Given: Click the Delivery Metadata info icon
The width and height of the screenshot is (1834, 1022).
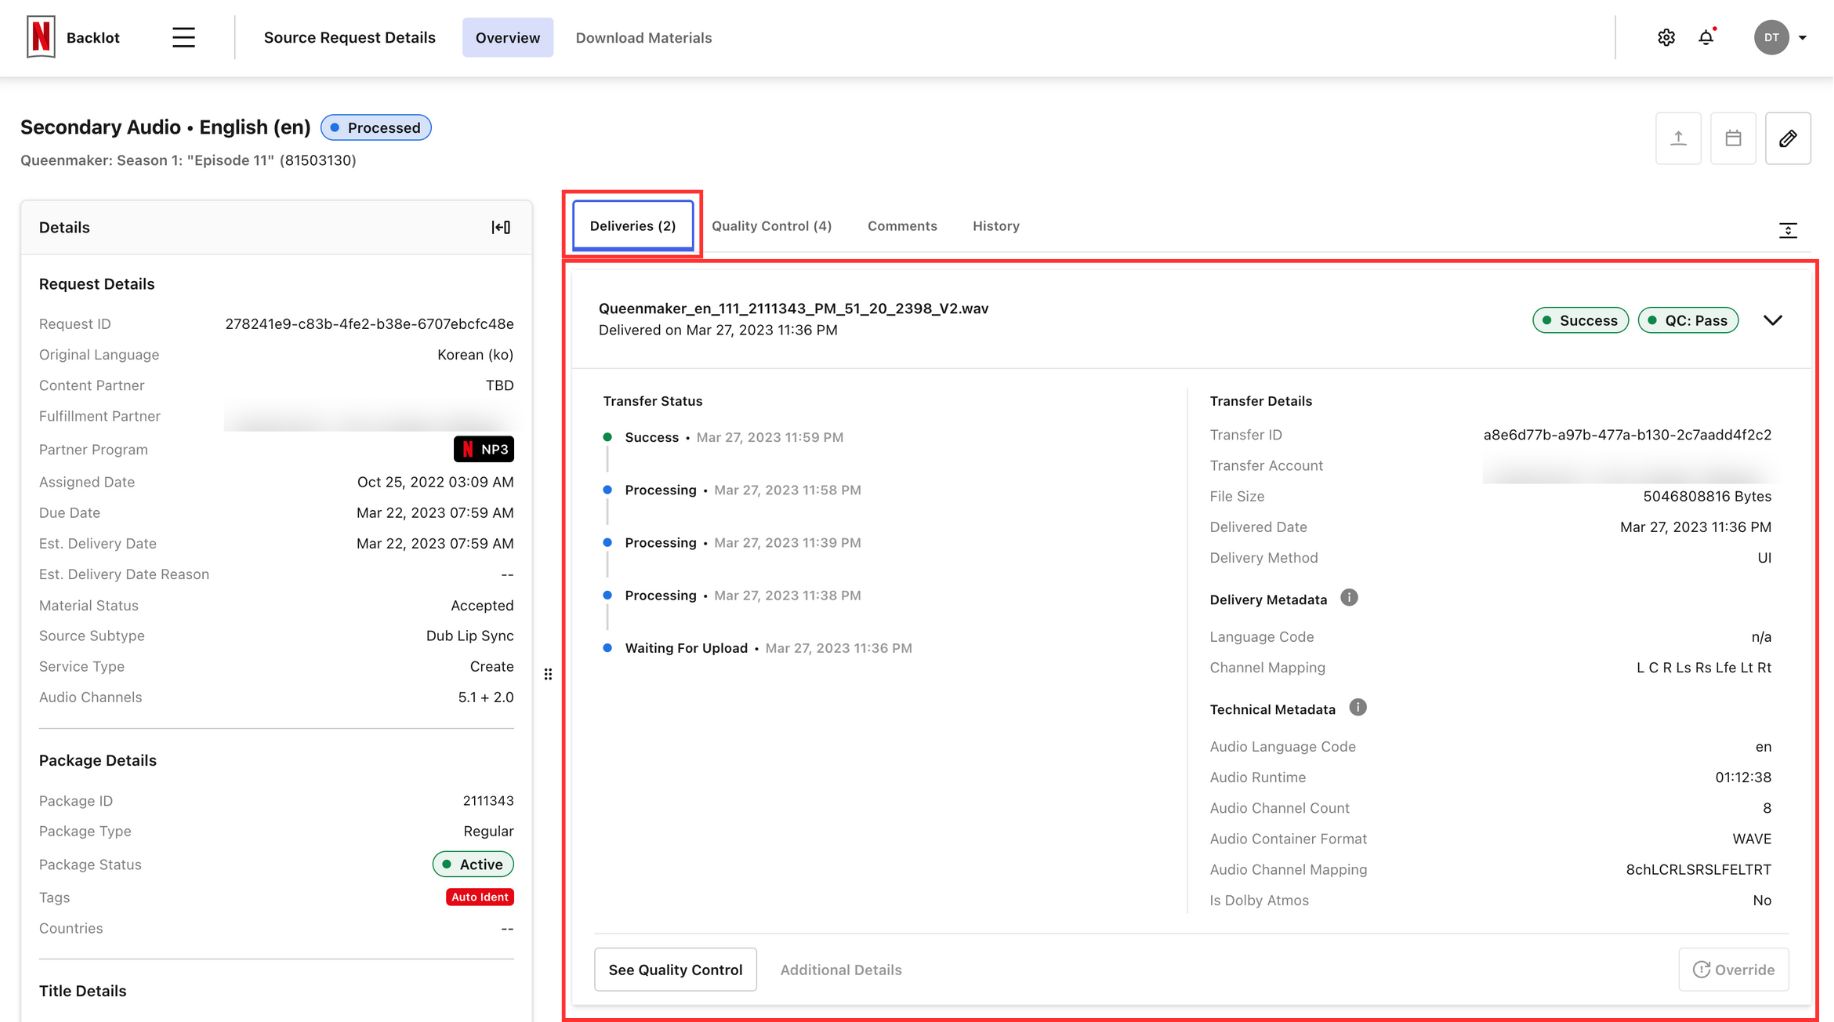Looking at the screenshot, I should pos(1349,598).
